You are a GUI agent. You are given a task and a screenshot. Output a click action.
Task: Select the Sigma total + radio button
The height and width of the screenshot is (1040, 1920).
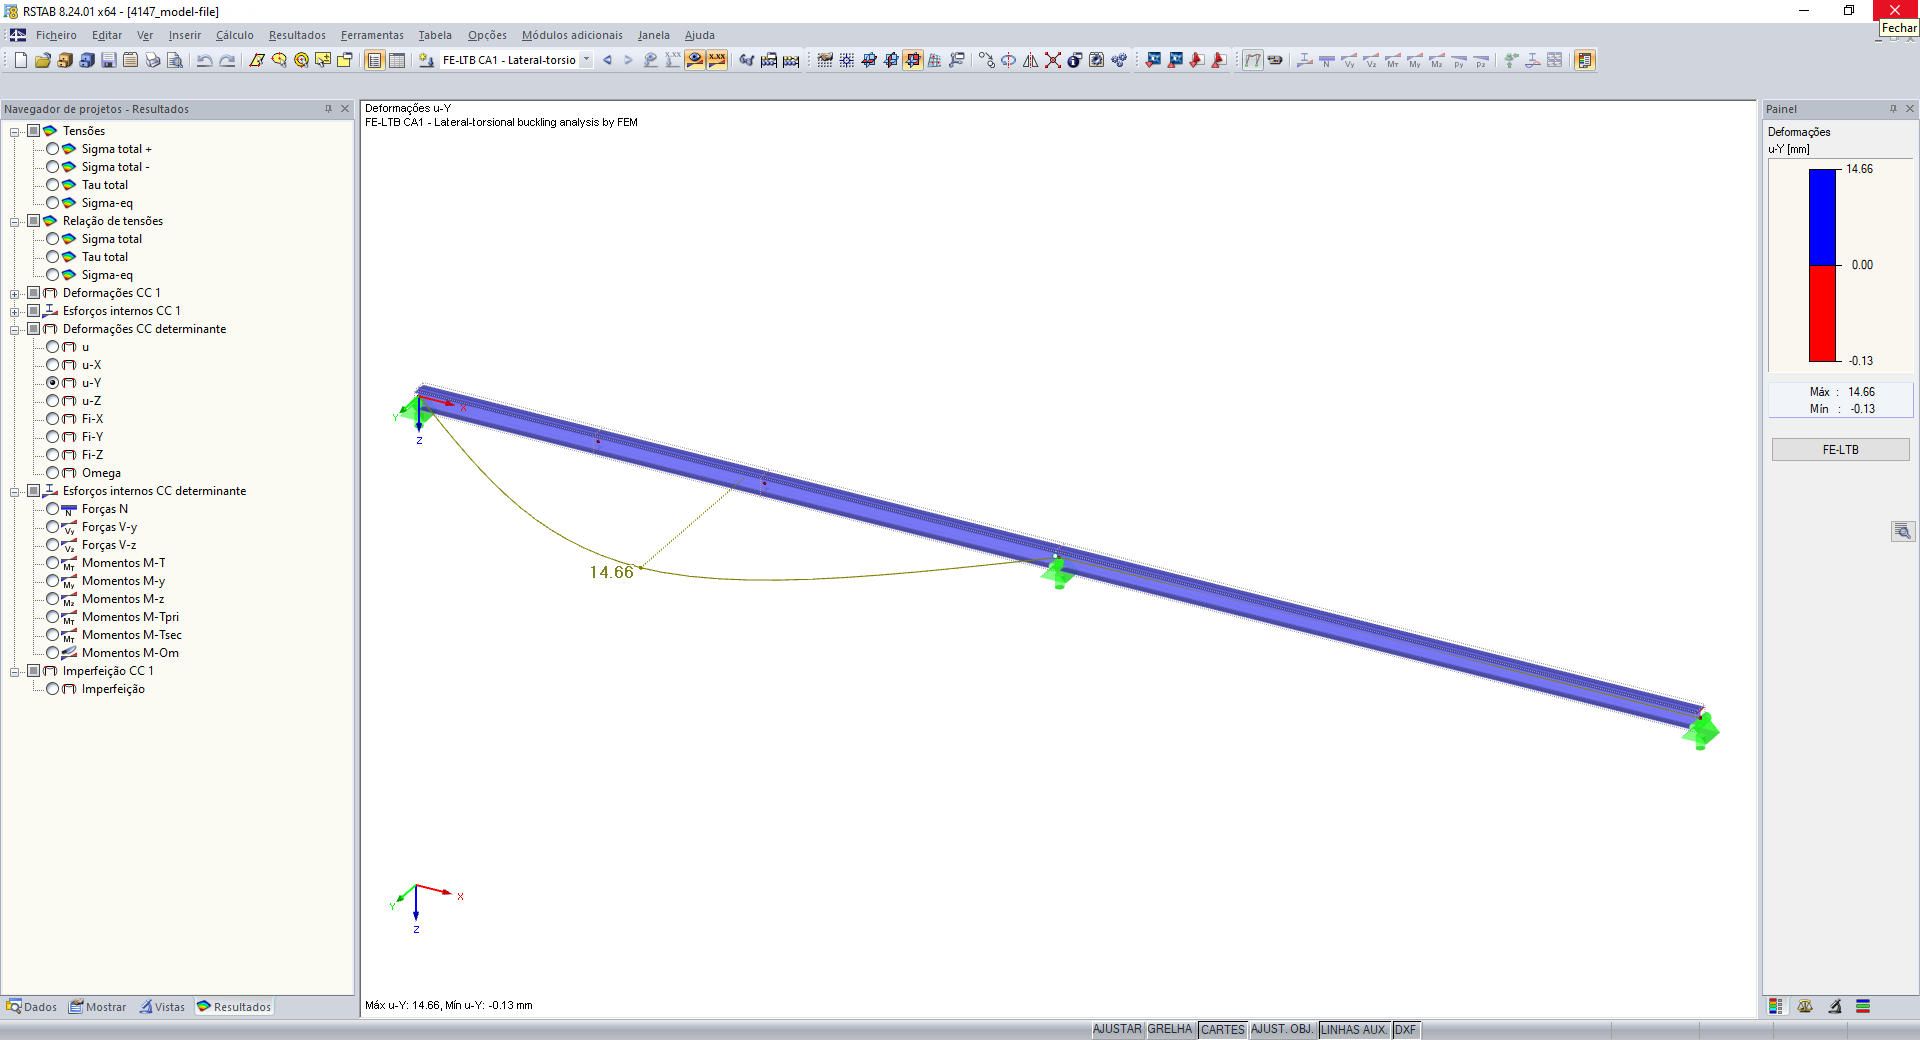click(53, 149)
